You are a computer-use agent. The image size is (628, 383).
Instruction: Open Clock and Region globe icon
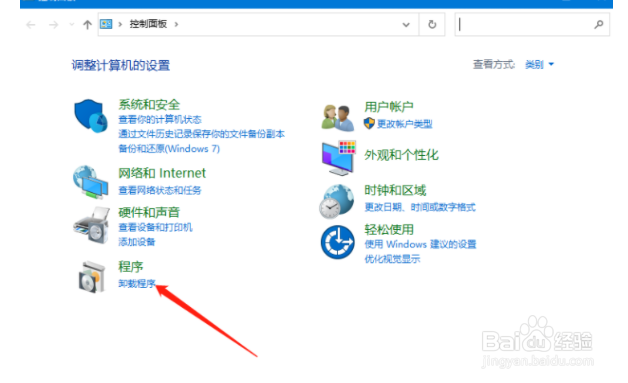tap(337, 201)
